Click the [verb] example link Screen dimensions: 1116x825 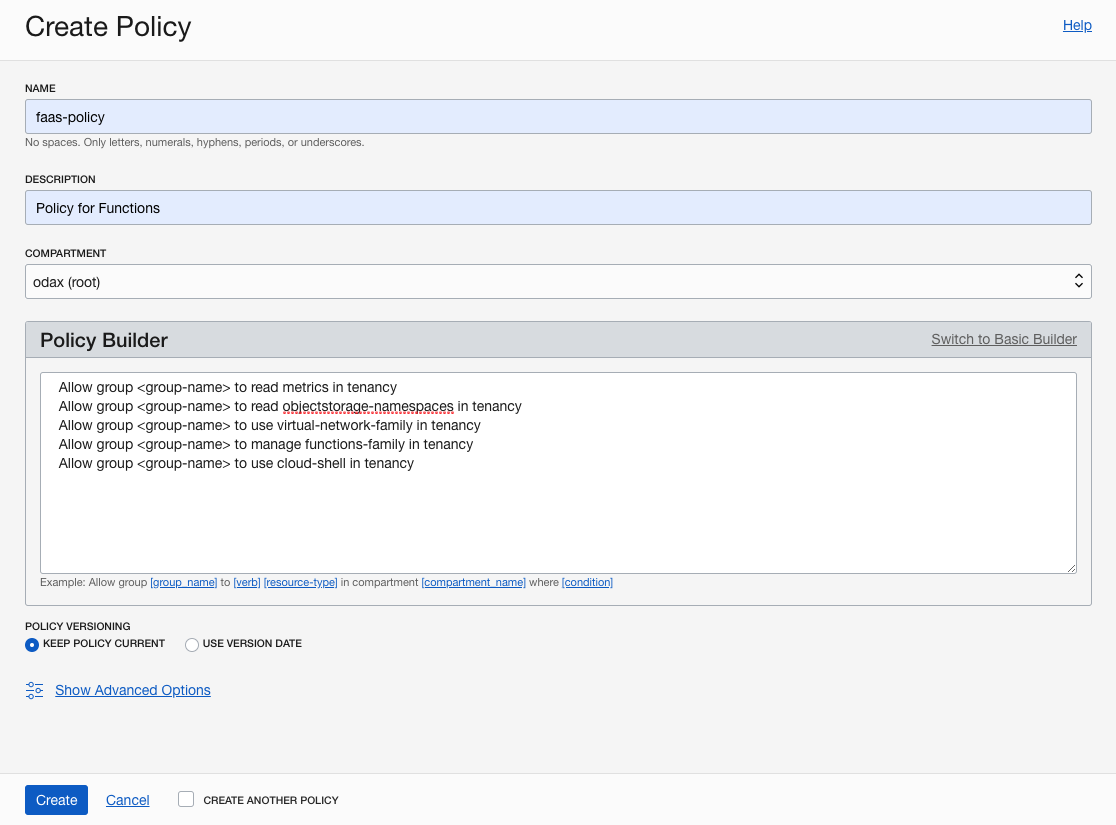pyautogui.click(x=247, y=582)
